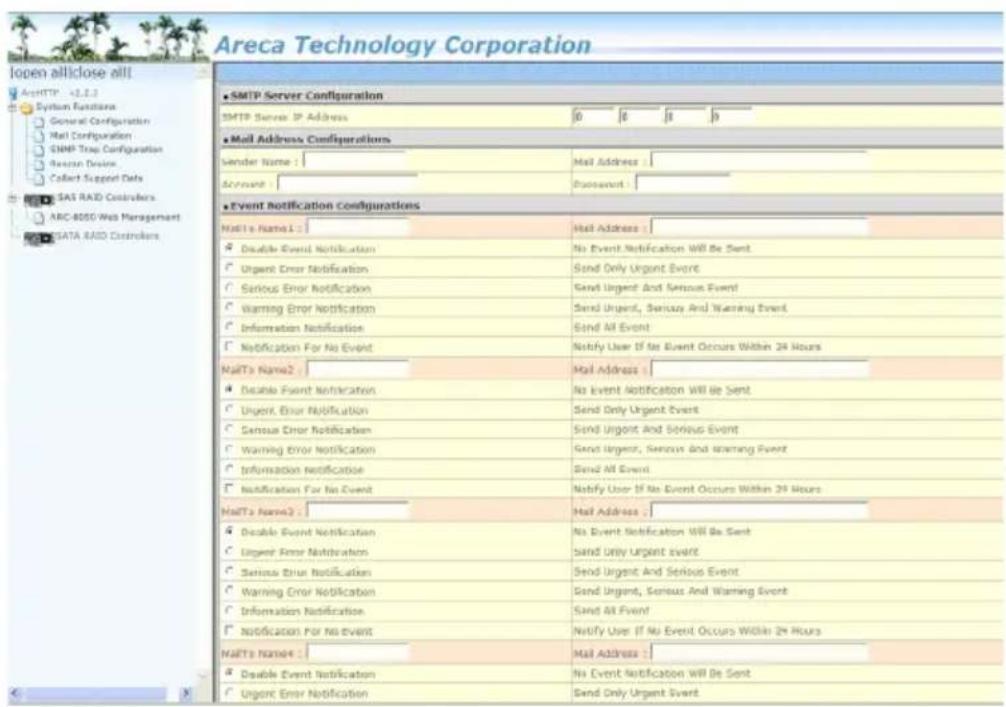Click the MailTo Name2 input field
1006x707 pixels.
(x=358, y=370)
